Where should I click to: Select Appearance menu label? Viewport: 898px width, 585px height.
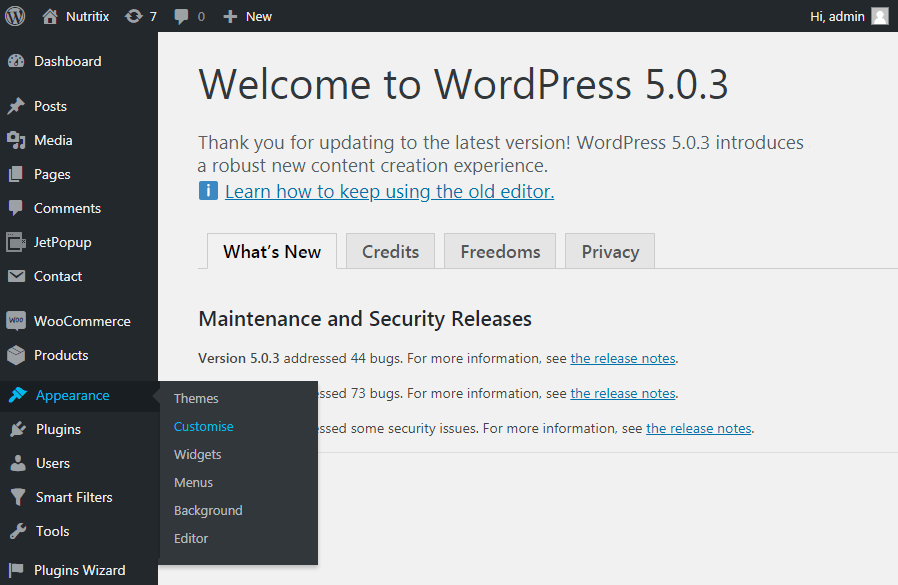[x=73, y=396]
